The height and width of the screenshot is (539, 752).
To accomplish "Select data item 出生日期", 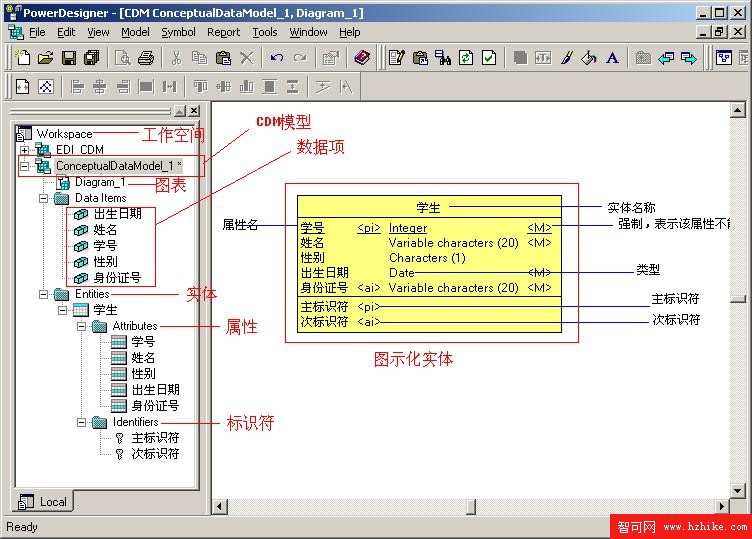I will pos(118,214).
